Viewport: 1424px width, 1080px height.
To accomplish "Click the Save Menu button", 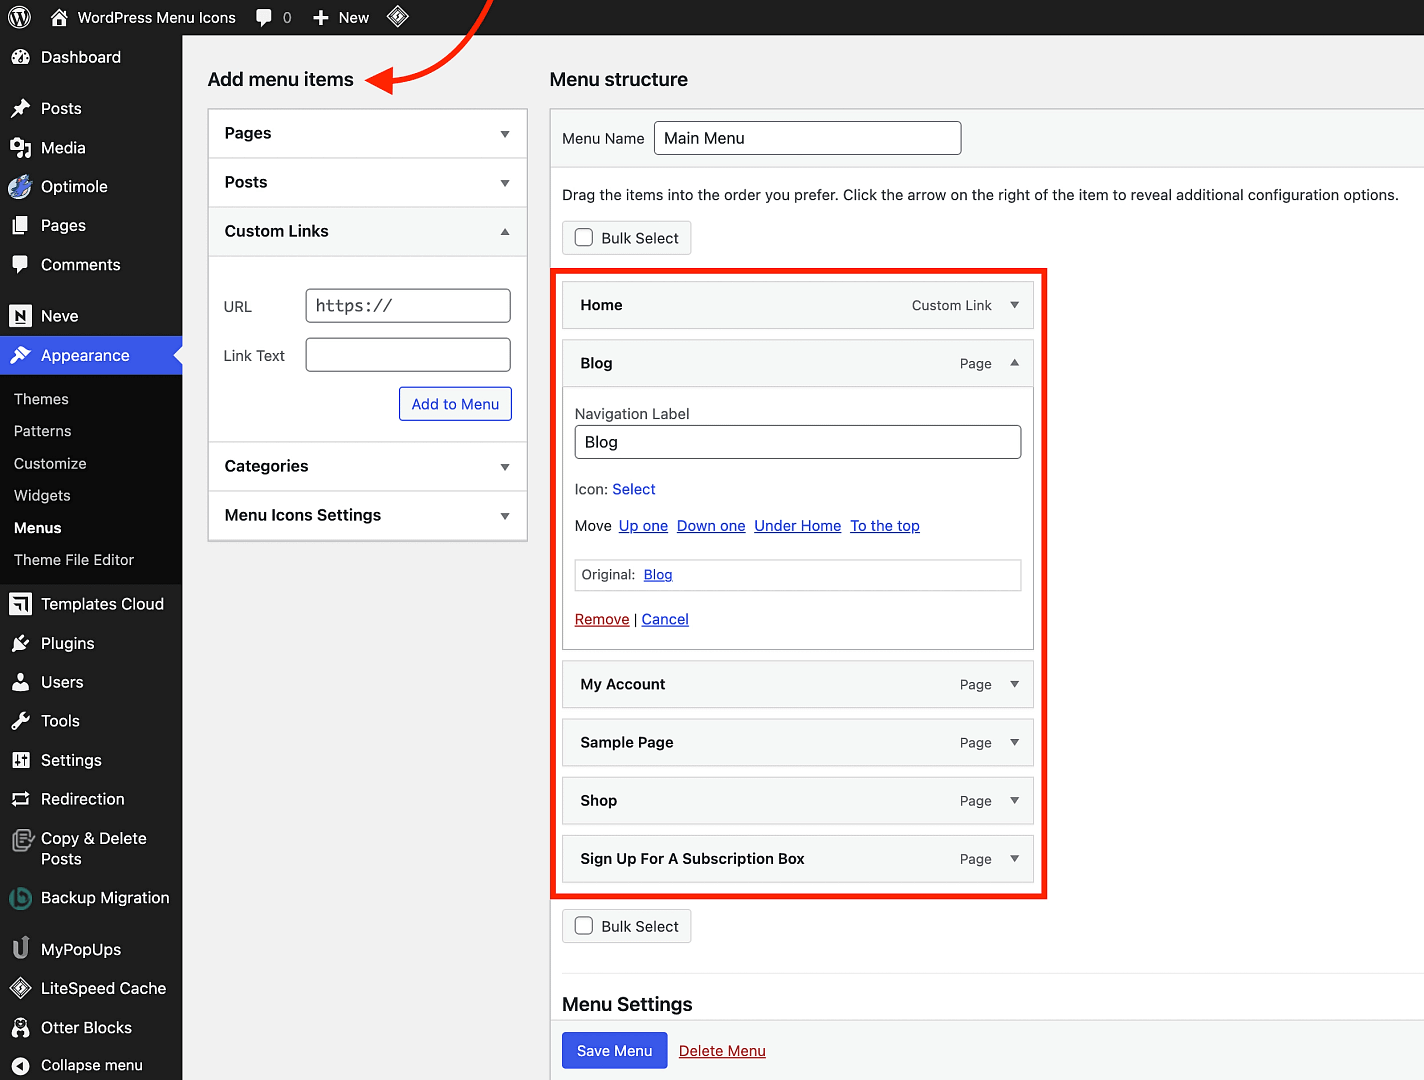I will tap(614, 1050).
